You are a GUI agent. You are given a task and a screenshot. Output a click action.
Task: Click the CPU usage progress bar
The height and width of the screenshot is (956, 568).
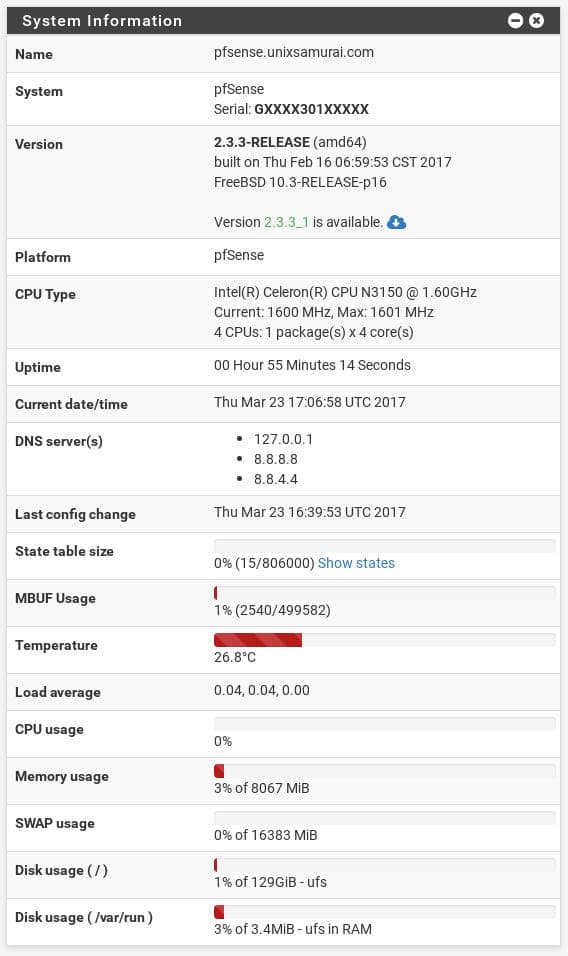385,724
